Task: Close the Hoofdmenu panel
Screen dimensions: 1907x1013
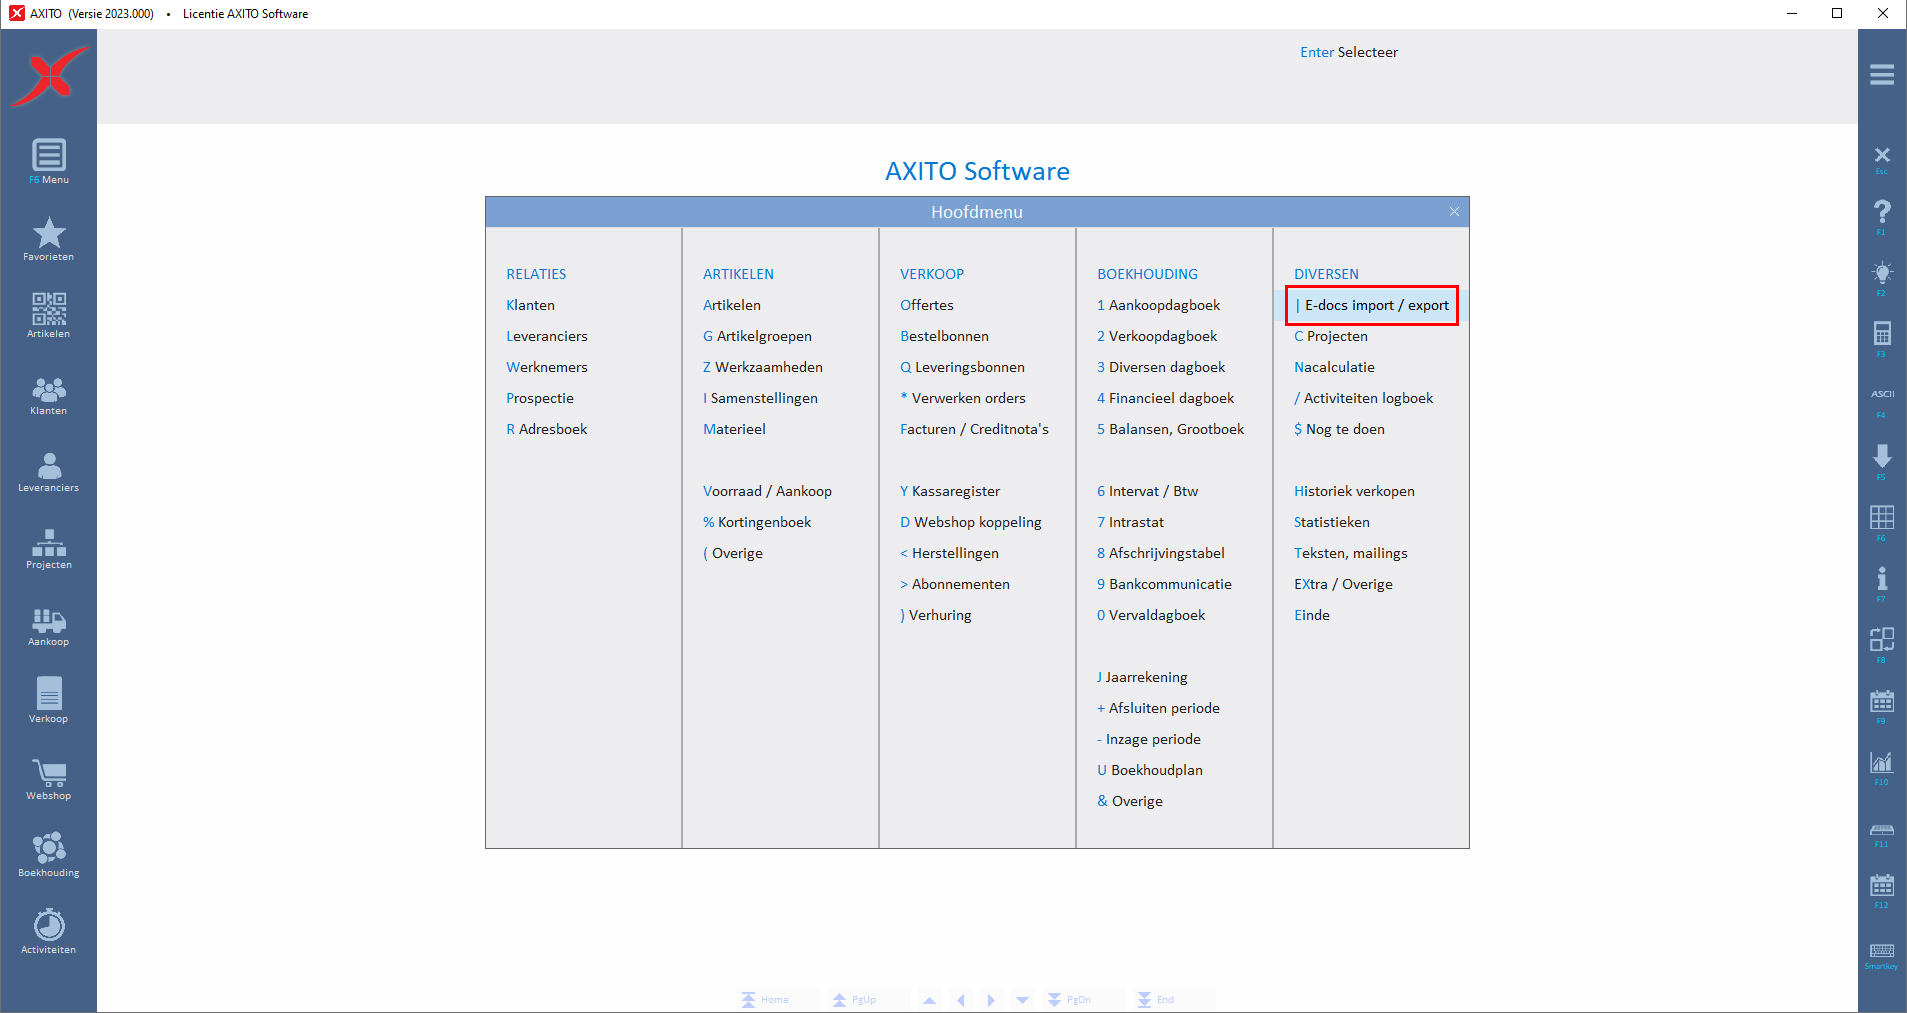Action: coord(1454,212)
